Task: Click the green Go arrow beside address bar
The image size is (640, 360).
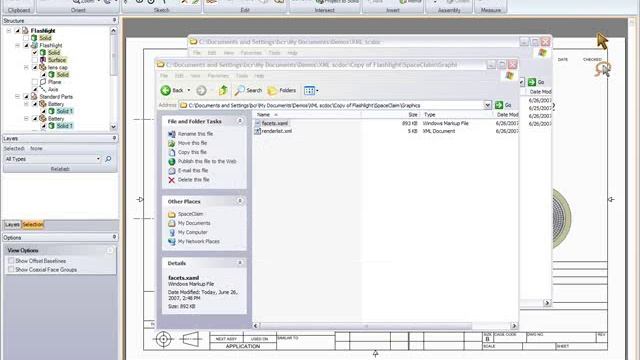Action: [x=499, y=105]
